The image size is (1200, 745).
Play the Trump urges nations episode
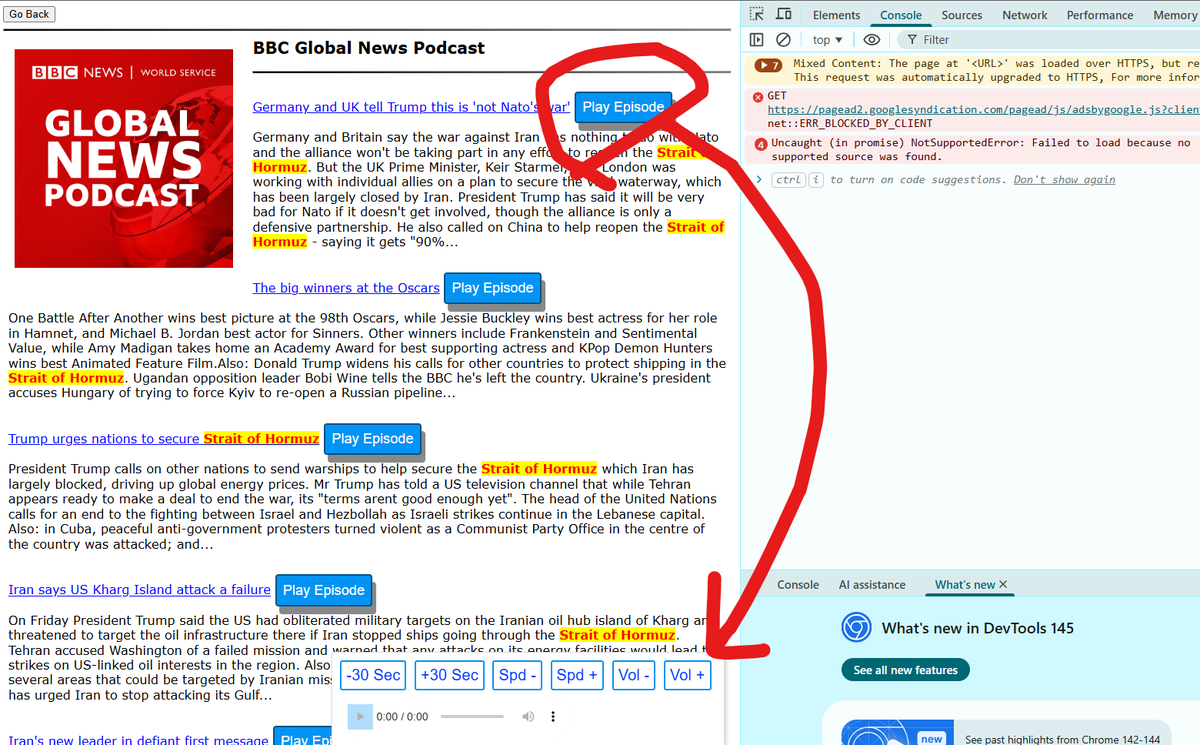point(372,439)
